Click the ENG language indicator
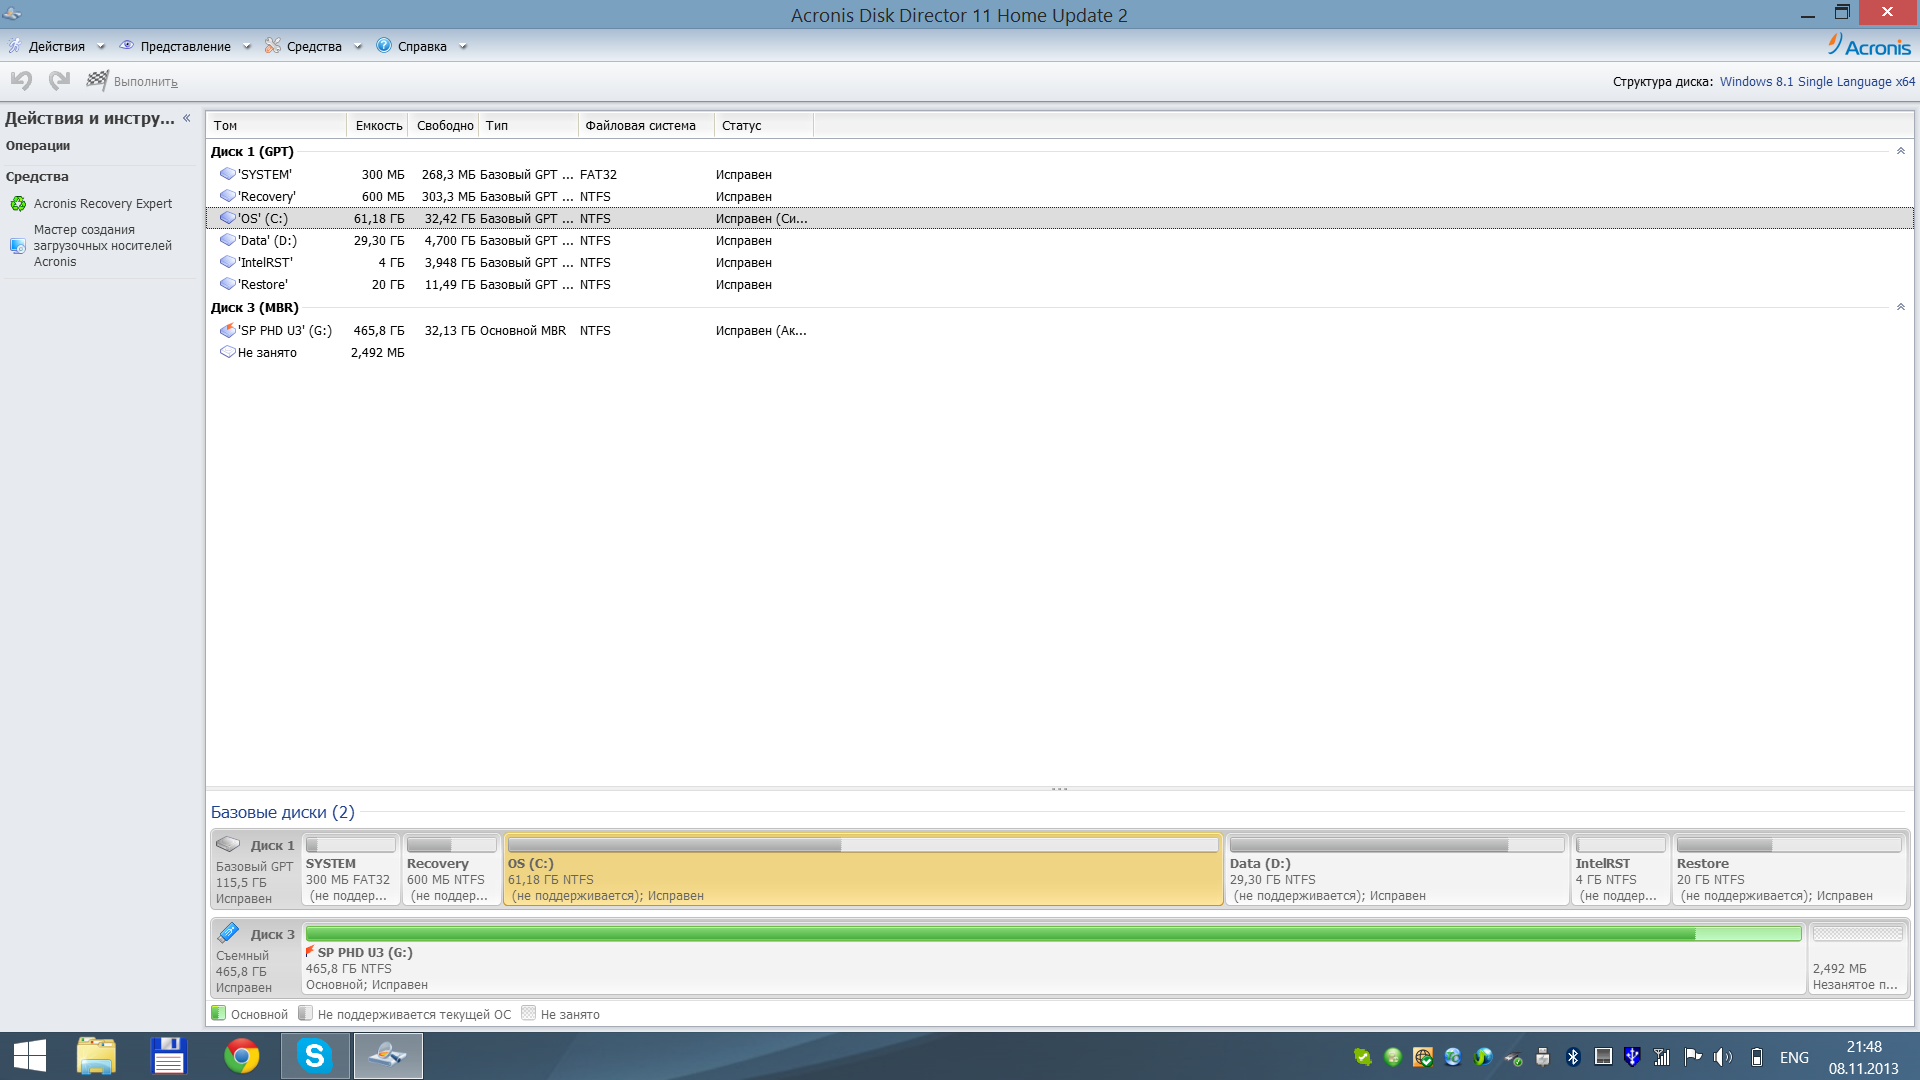Viewport: 1920px width, 1080px height. [1794, 1057]
